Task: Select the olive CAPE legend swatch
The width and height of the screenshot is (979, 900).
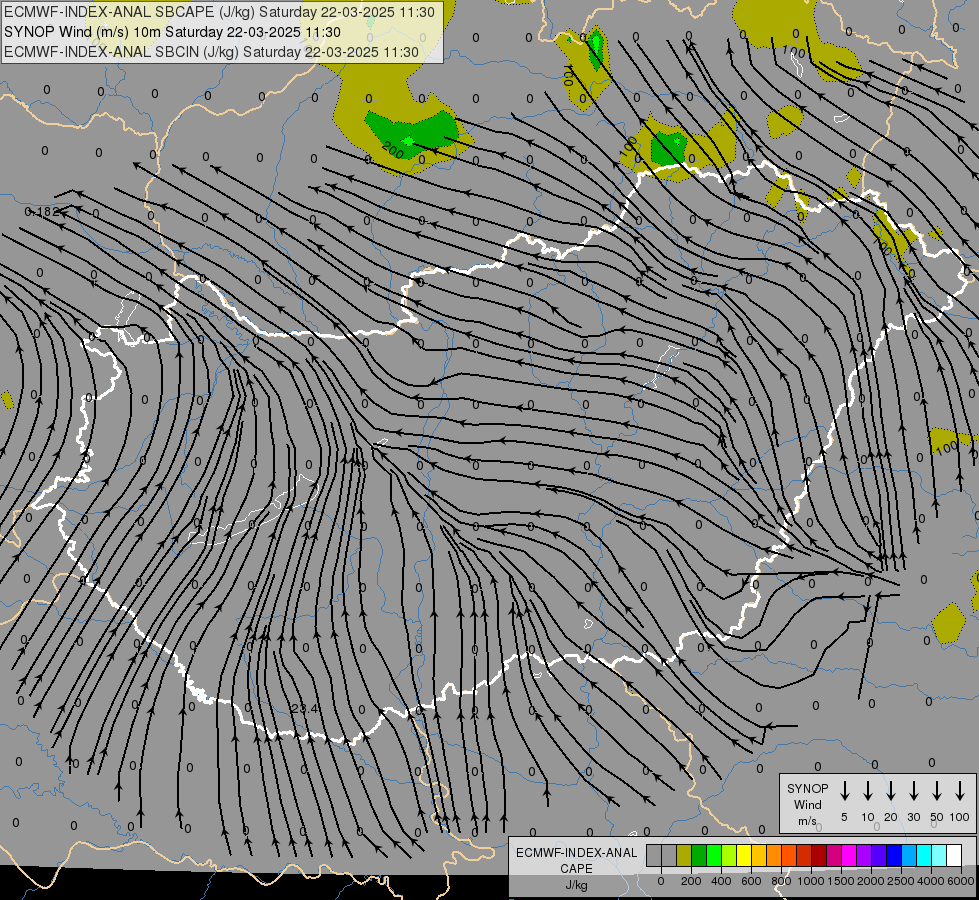Action: 684,855
